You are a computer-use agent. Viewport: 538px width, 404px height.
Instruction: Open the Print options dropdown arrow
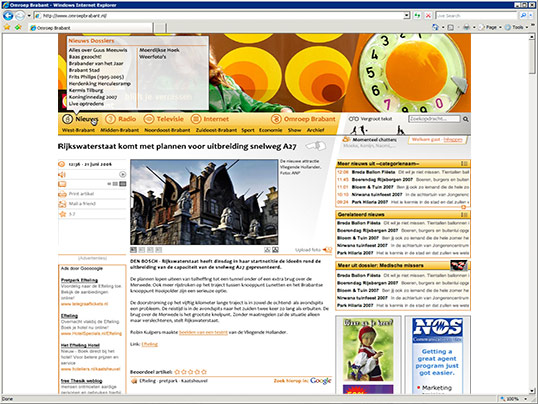(474, 27)
